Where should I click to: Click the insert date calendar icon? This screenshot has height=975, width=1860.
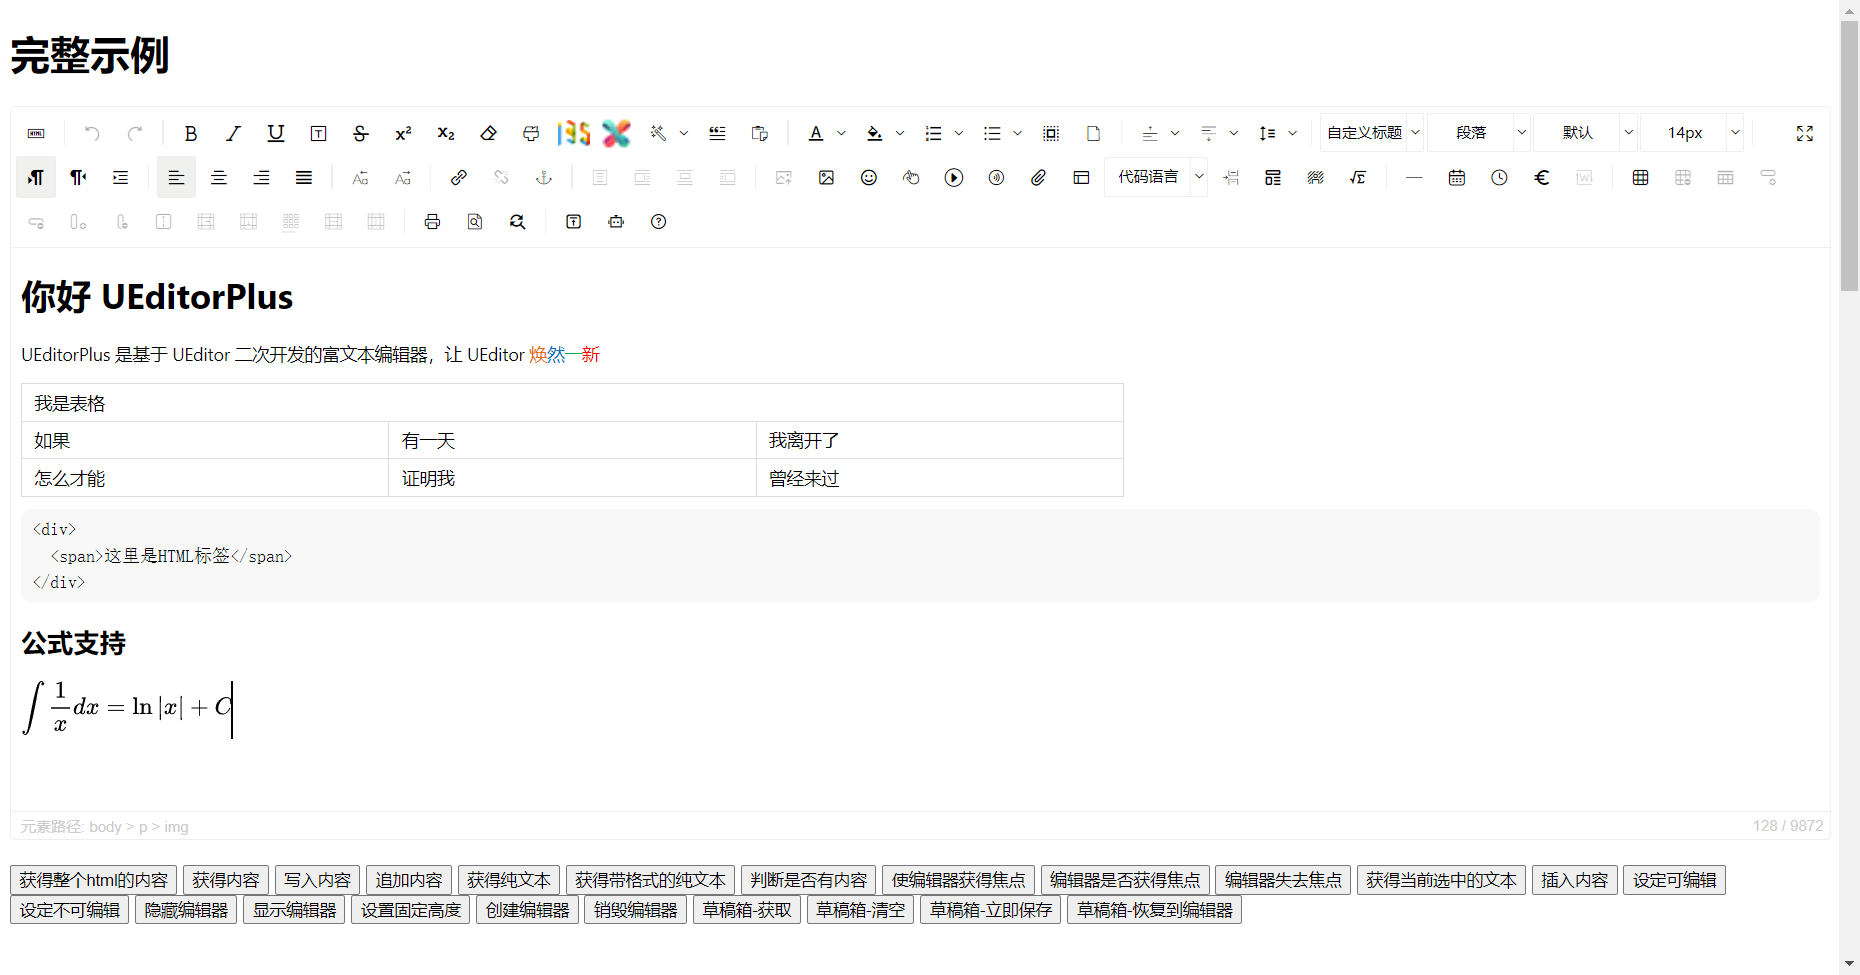[1457, 177]
